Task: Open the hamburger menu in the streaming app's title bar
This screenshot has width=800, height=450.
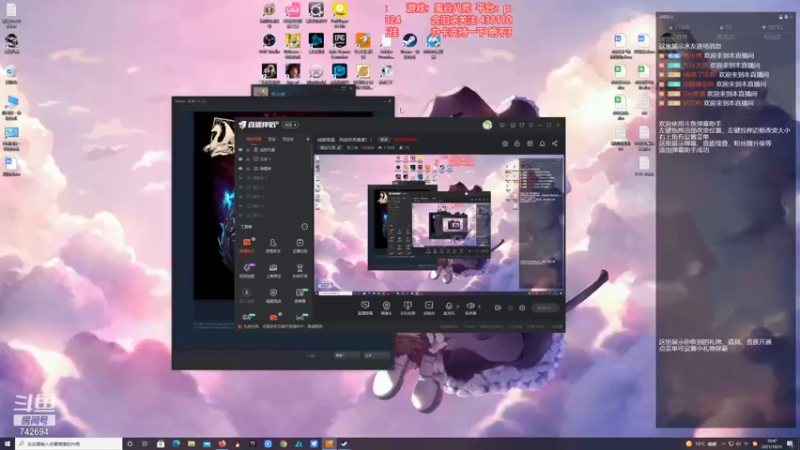Action: pyautogui.click(x=531, y=125)
